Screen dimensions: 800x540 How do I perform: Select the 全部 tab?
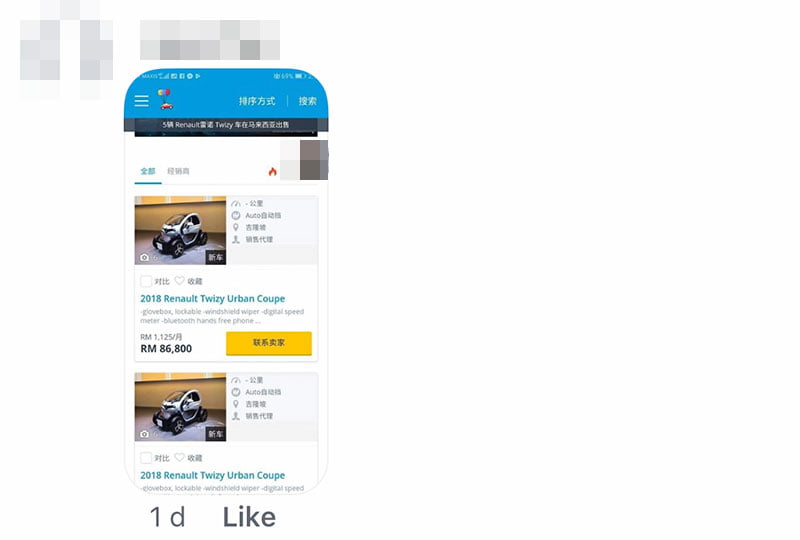coord(148,171)
